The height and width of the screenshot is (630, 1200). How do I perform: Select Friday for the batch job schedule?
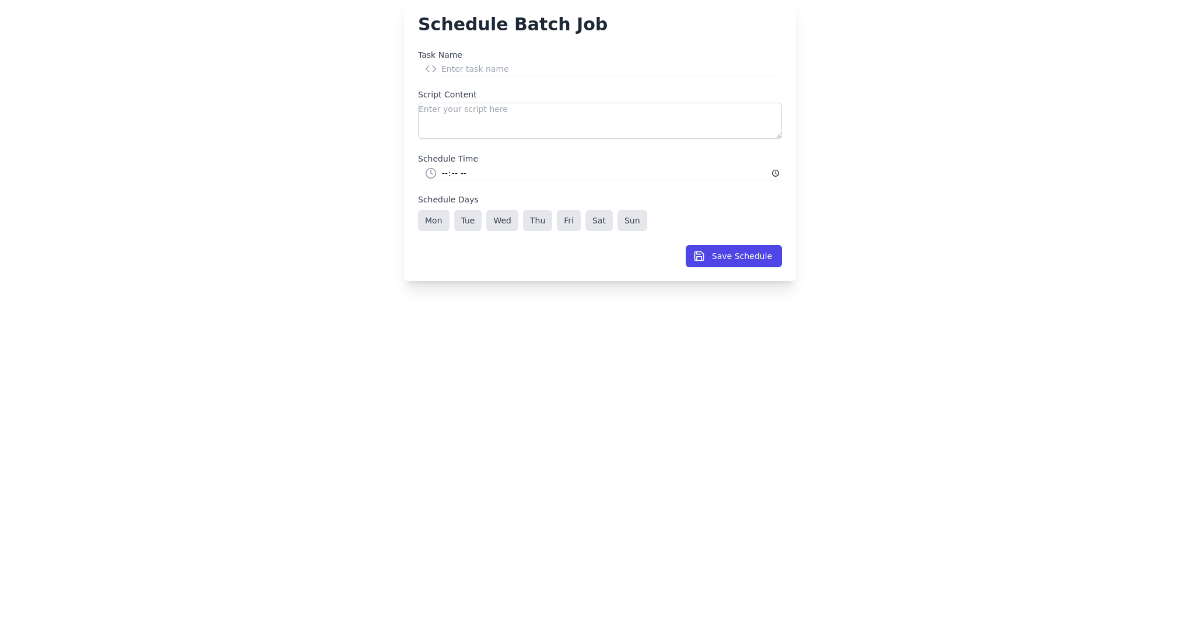pos(568,220)
